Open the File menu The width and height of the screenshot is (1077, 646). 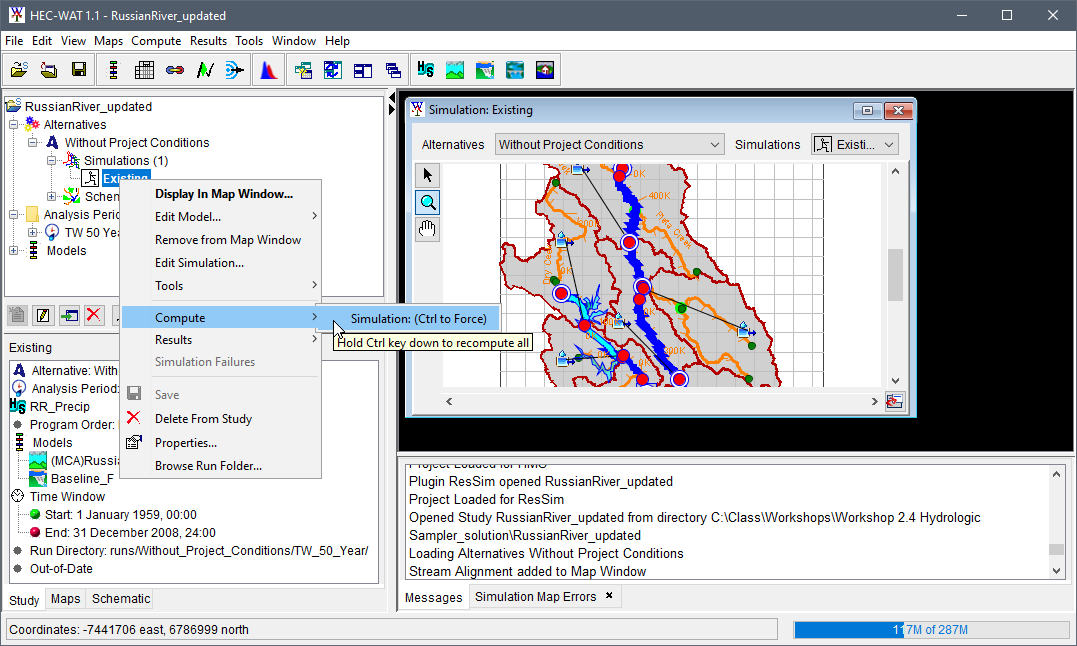[x=14, y=41]
